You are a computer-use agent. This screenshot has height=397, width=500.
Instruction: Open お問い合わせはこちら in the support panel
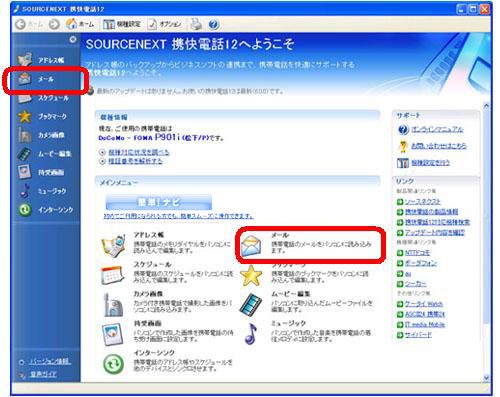tap(439, 146)
